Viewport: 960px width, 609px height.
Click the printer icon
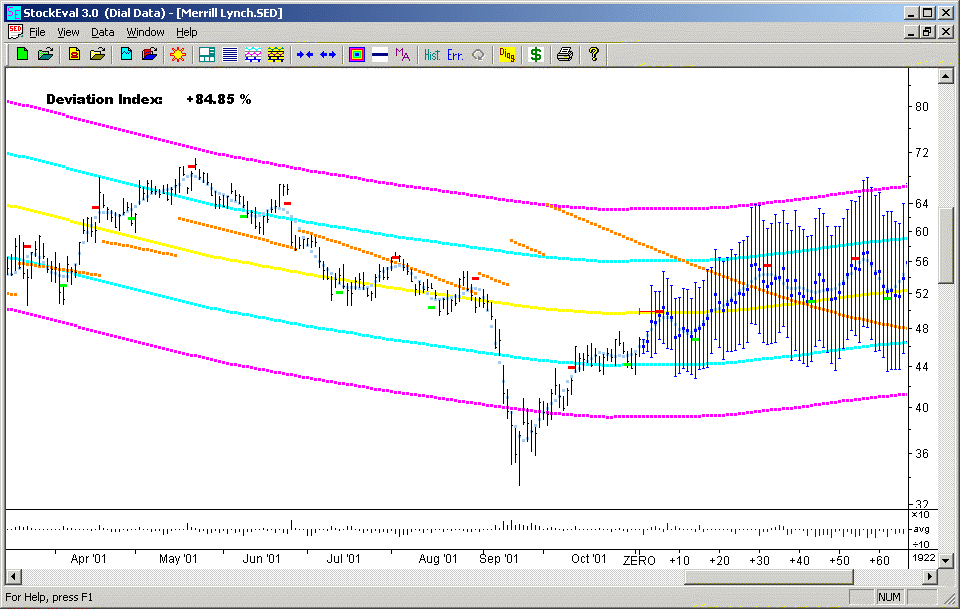click(564, 54)
